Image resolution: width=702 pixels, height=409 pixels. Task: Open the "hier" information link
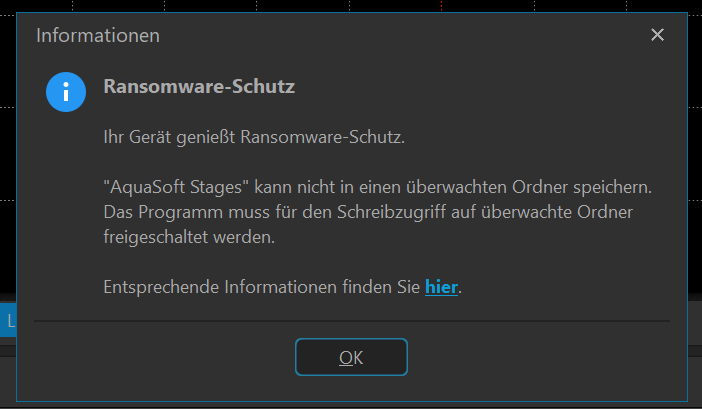pos(441,287)
